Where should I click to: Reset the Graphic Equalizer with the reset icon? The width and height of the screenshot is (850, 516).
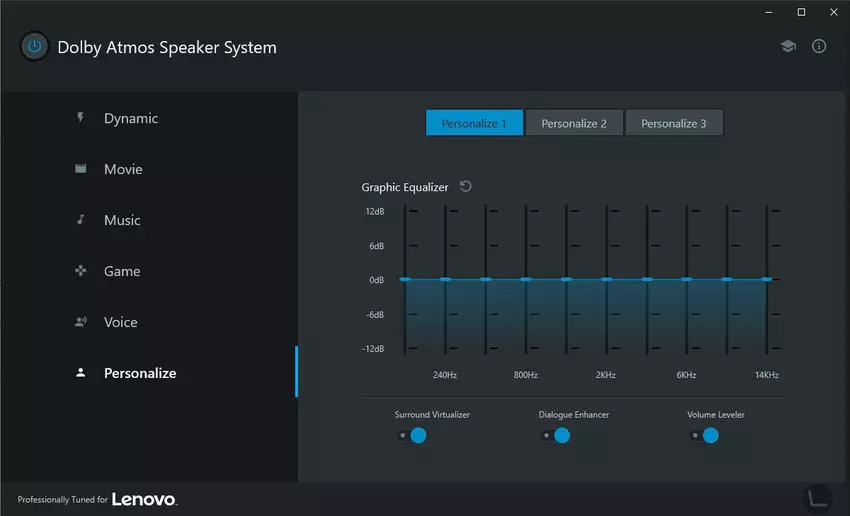tap(466, 187)
